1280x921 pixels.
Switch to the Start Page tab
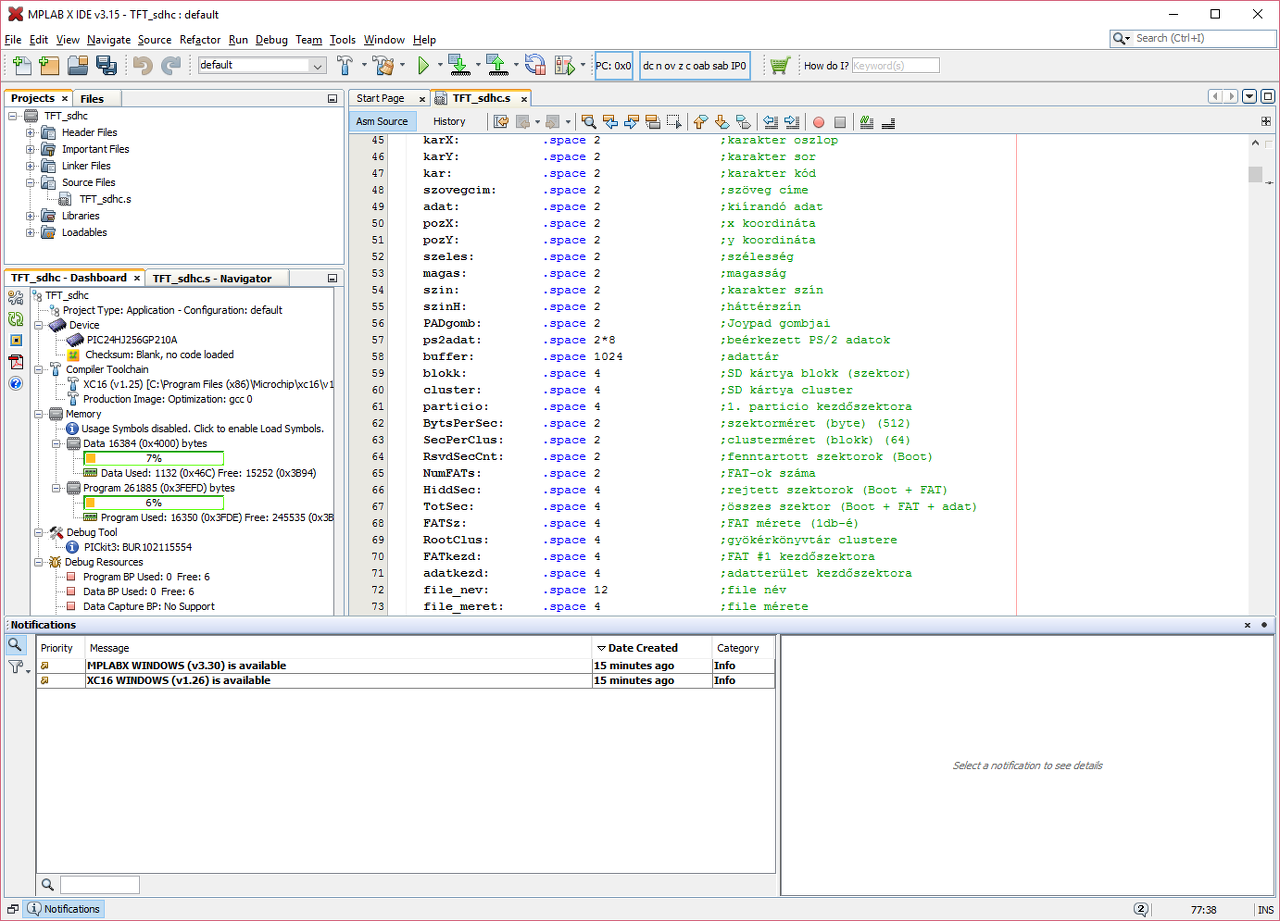(x=380, y=98)
